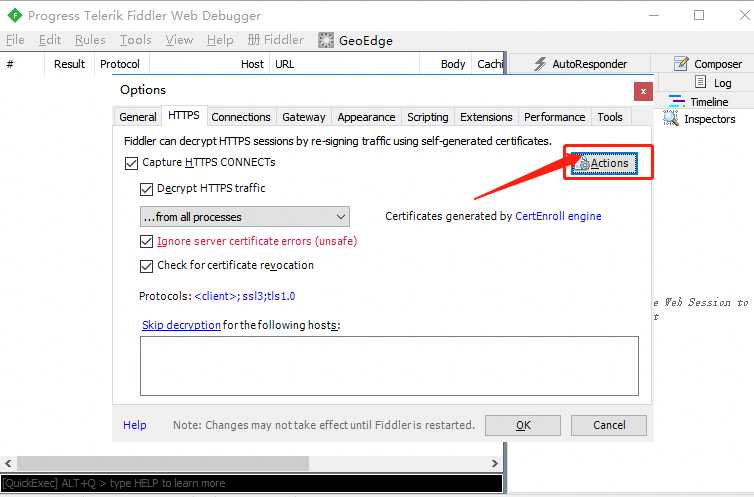Switch to the Gateway tab

(x=304, y=117)
